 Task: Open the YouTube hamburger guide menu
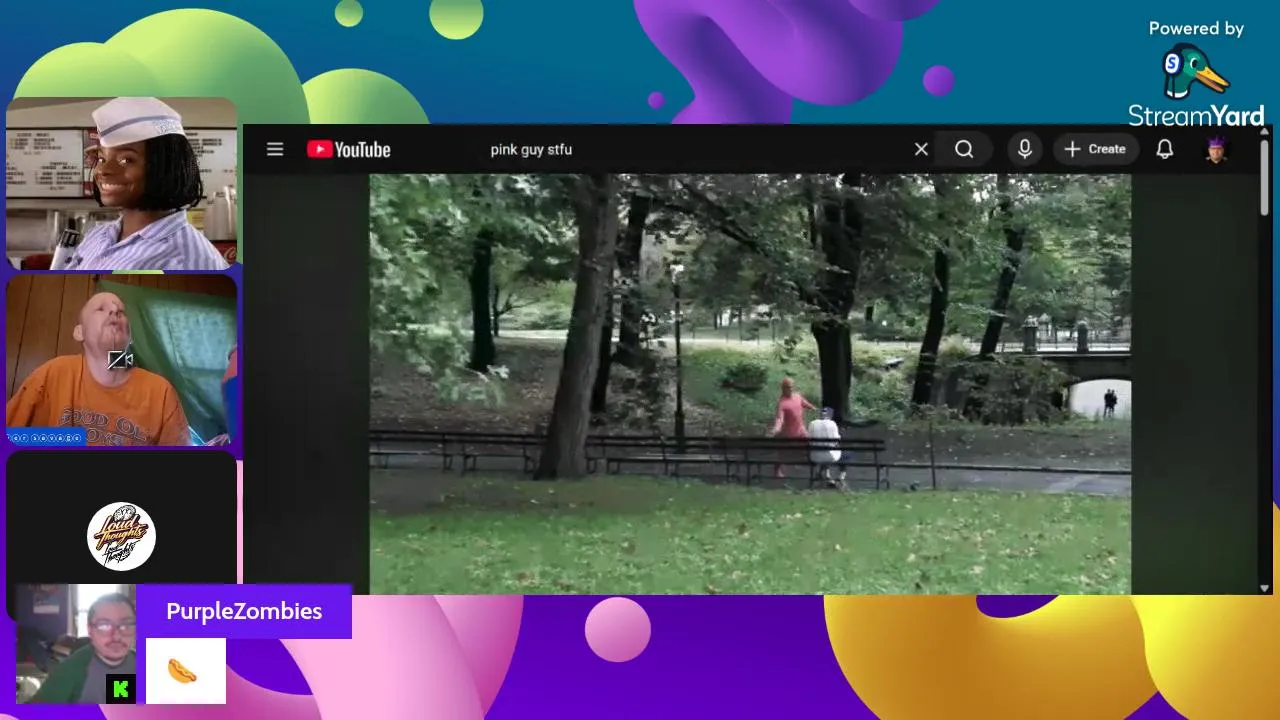[x=275, y=149]
